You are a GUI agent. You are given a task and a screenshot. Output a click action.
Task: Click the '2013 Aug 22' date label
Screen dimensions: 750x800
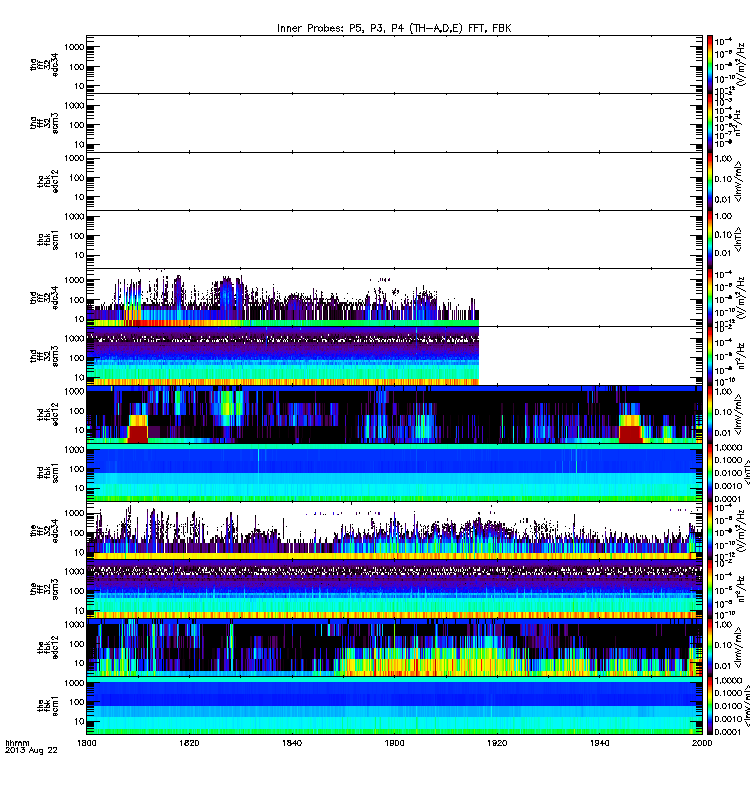coord(31,750)
